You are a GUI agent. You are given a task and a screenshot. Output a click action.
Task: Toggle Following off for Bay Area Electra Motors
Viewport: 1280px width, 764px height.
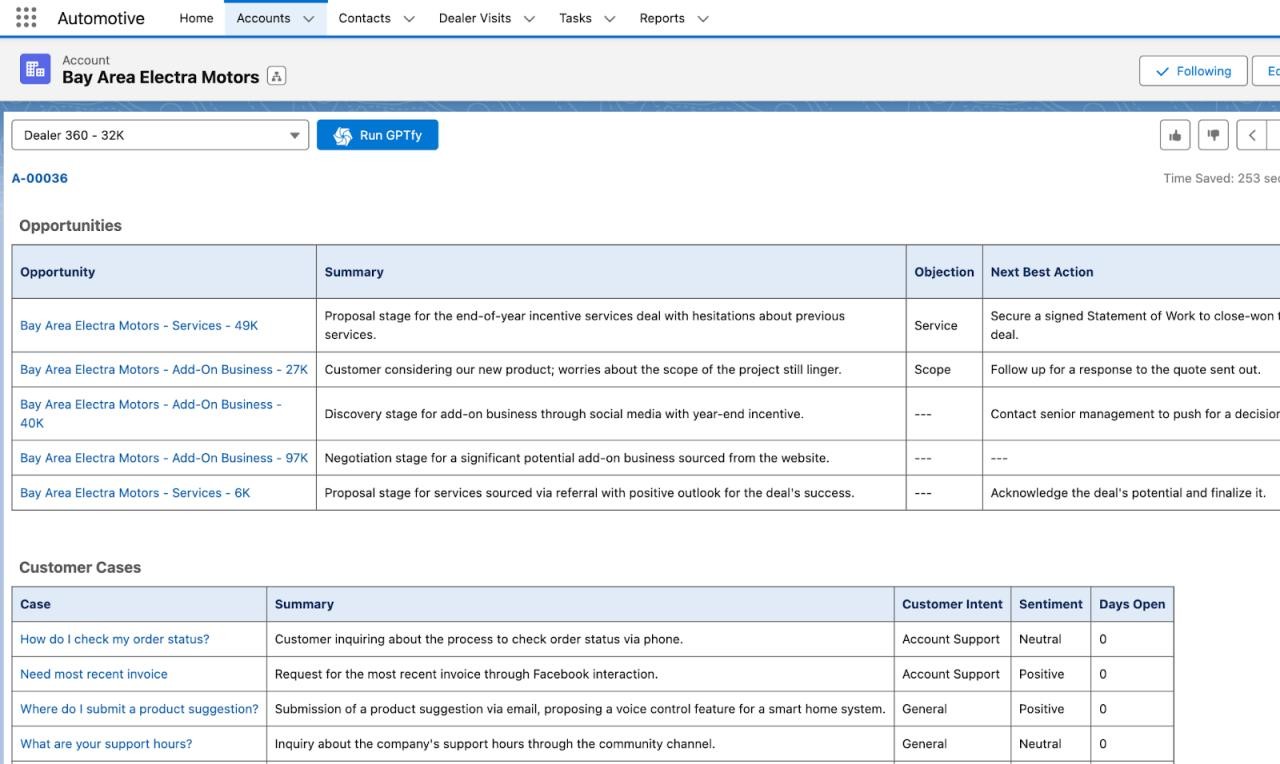point(1192,70)
